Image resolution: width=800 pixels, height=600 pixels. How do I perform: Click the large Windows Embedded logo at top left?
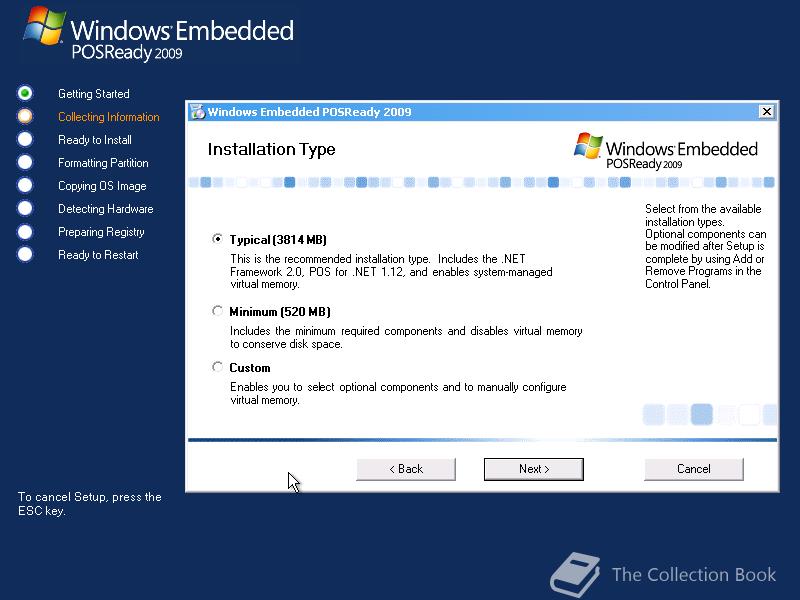(x=159, y=35)
